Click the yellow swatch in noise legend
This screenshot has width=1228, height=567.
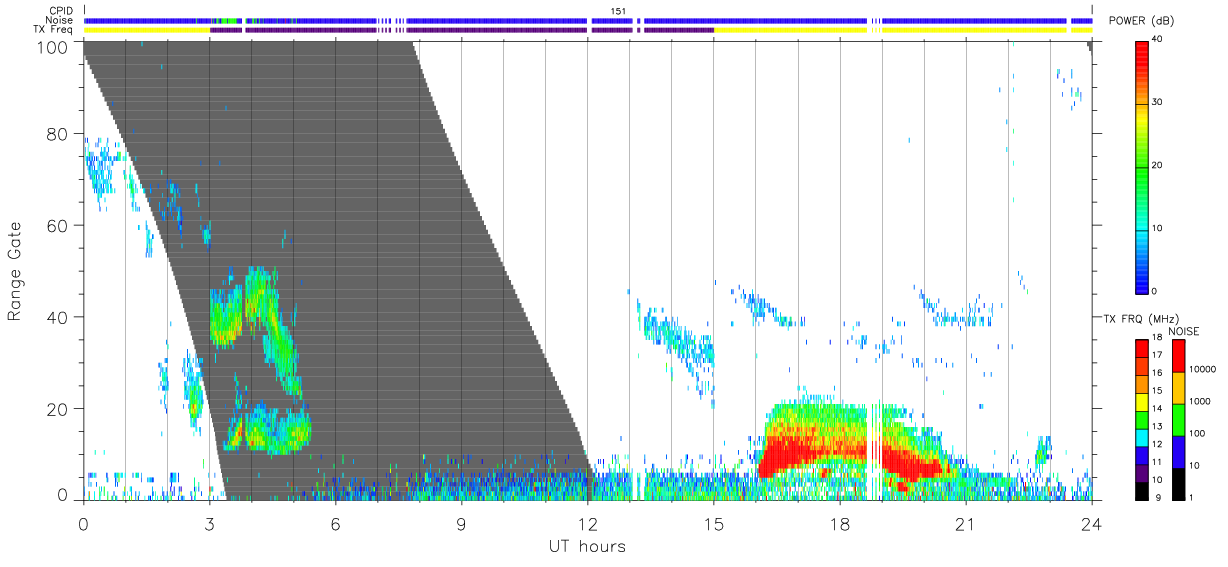click(x=1177, y=388)
